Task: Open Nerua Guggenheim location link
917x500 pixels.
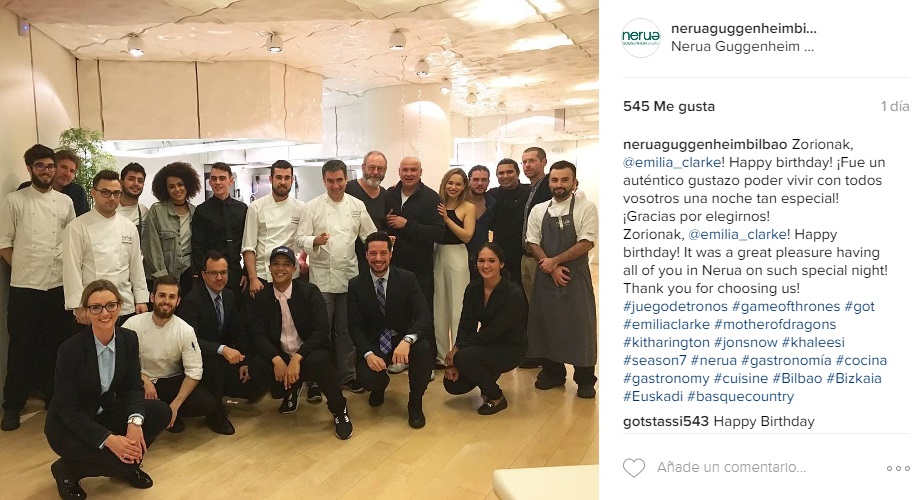Action: pos(742,47)
